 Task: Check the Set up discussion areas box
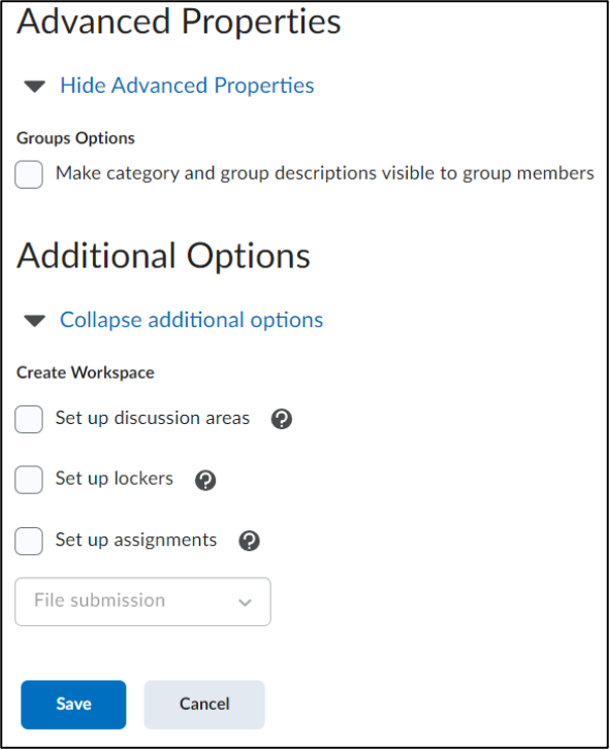[29, 419]
